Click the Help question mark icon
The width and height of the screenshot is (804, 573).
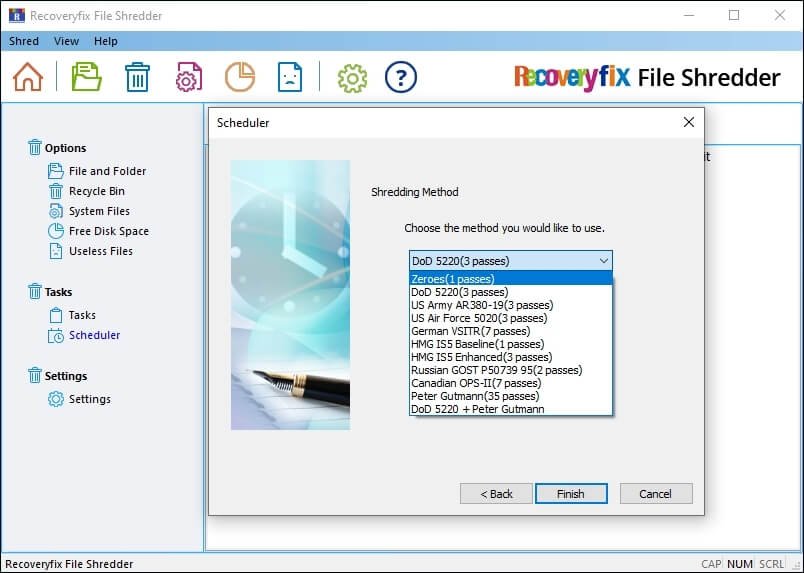point(400,77)
